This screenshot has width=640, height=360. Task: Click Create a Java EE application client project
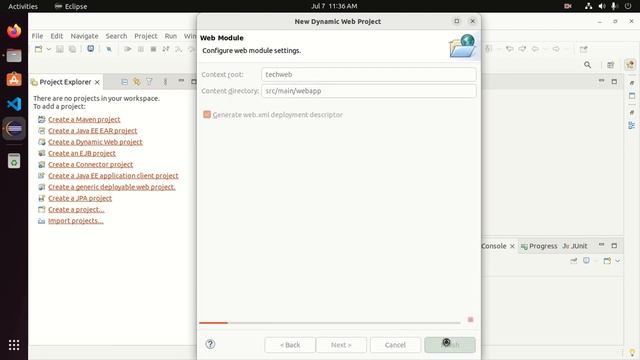point(113,176)
